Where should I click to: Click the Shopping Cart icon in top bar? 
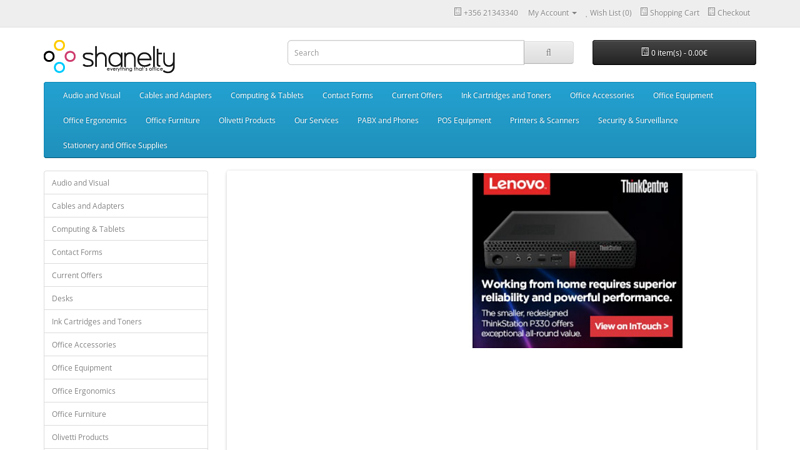coord(644,12)
